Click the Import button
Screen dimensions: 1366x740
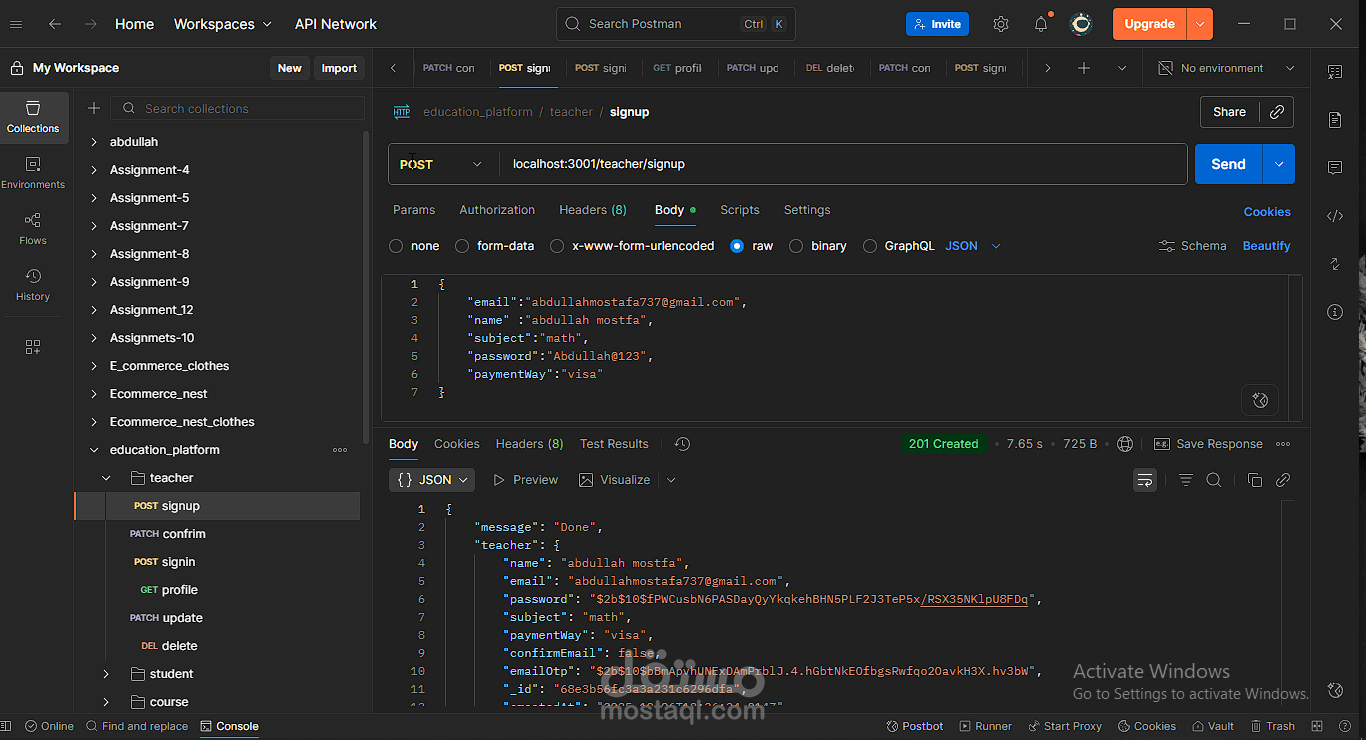tap(339, 68)
